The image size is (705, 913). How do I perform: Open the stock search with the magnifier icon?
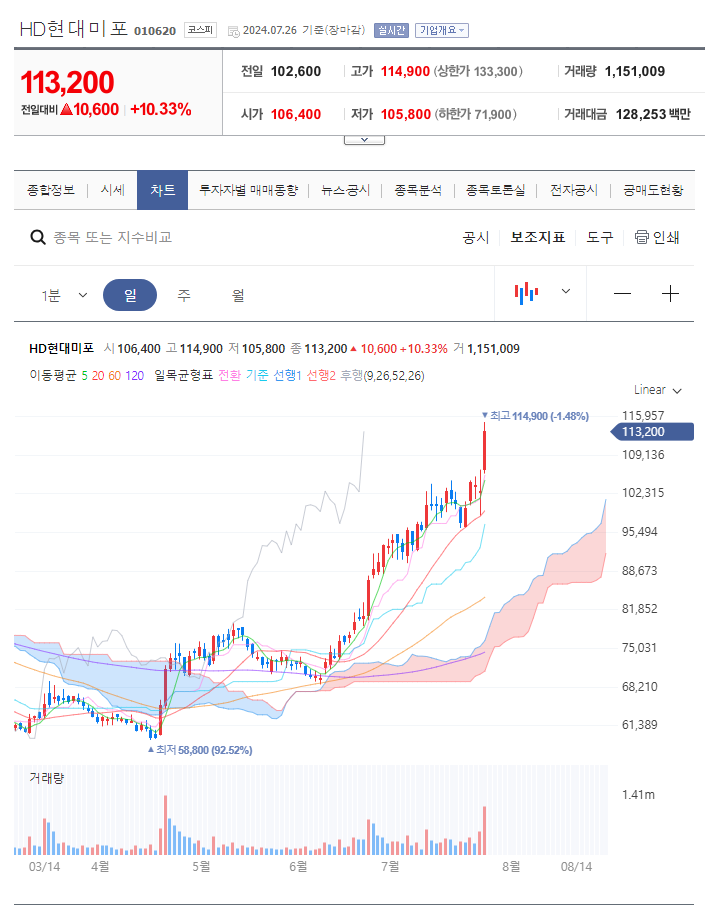point(38,238)
